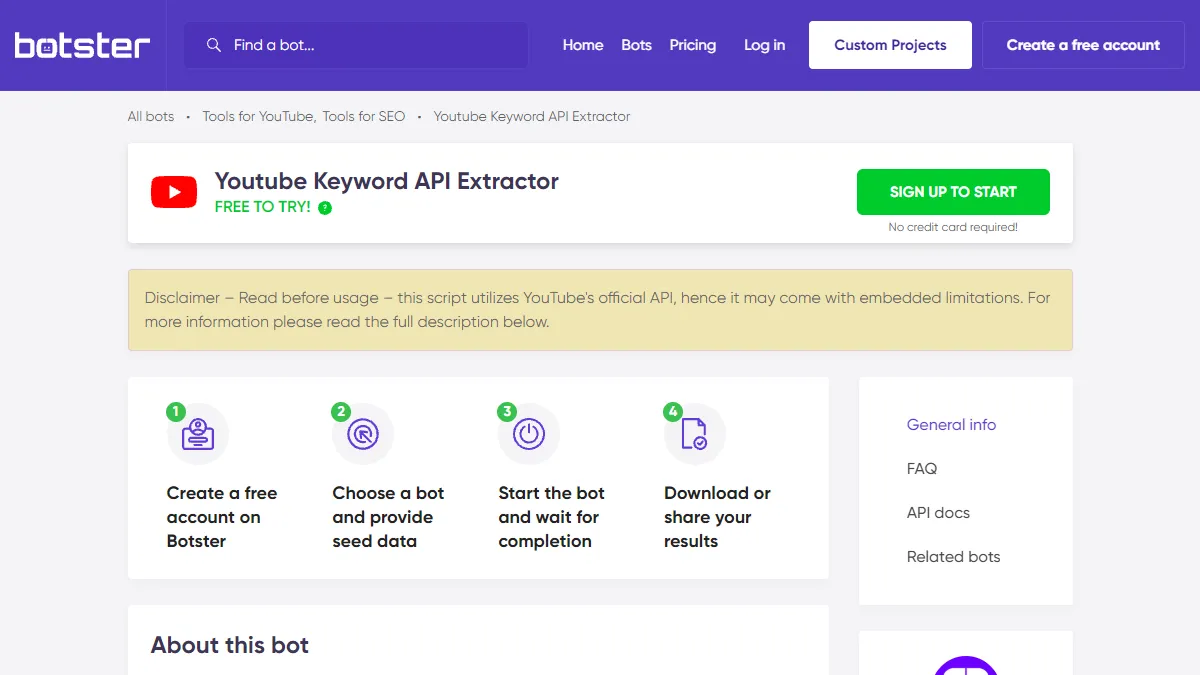Click the red YouTube play icon
Screen dimensions: 1200x675
(x=174, y=192)
